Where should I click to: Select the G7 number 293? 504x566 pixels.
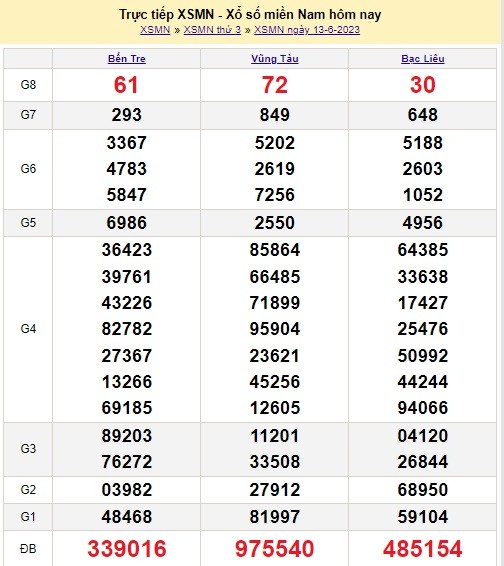[x=126, y=115]
